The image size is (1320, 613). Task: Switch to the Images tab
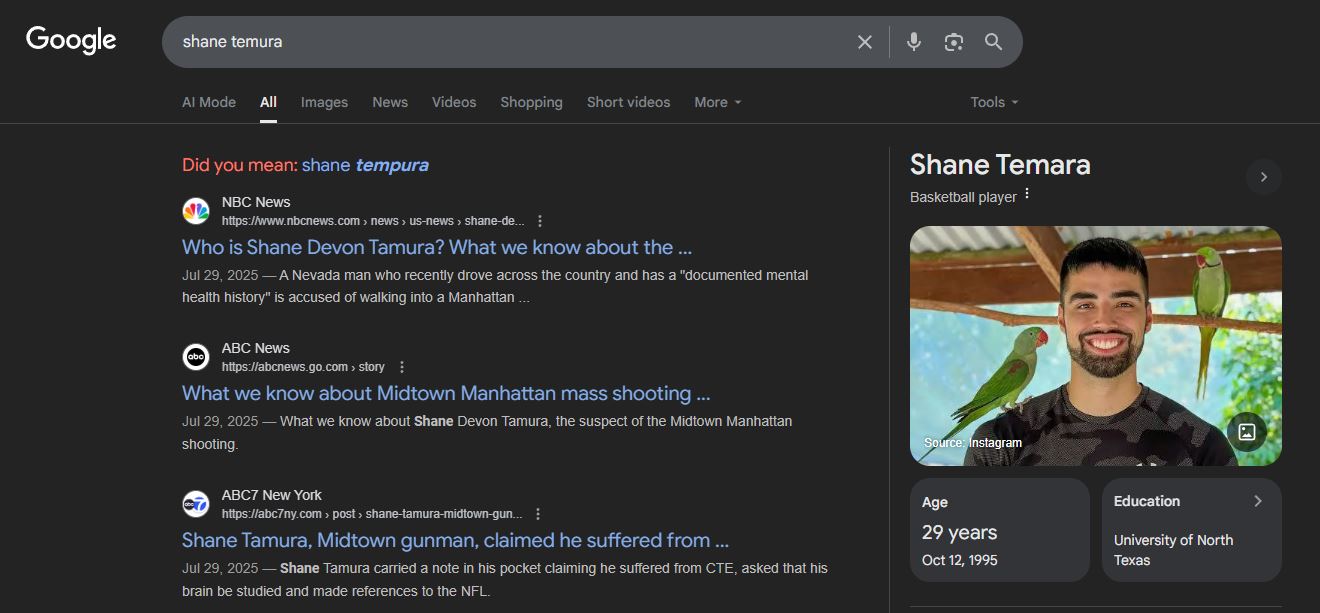click(324, 102)
